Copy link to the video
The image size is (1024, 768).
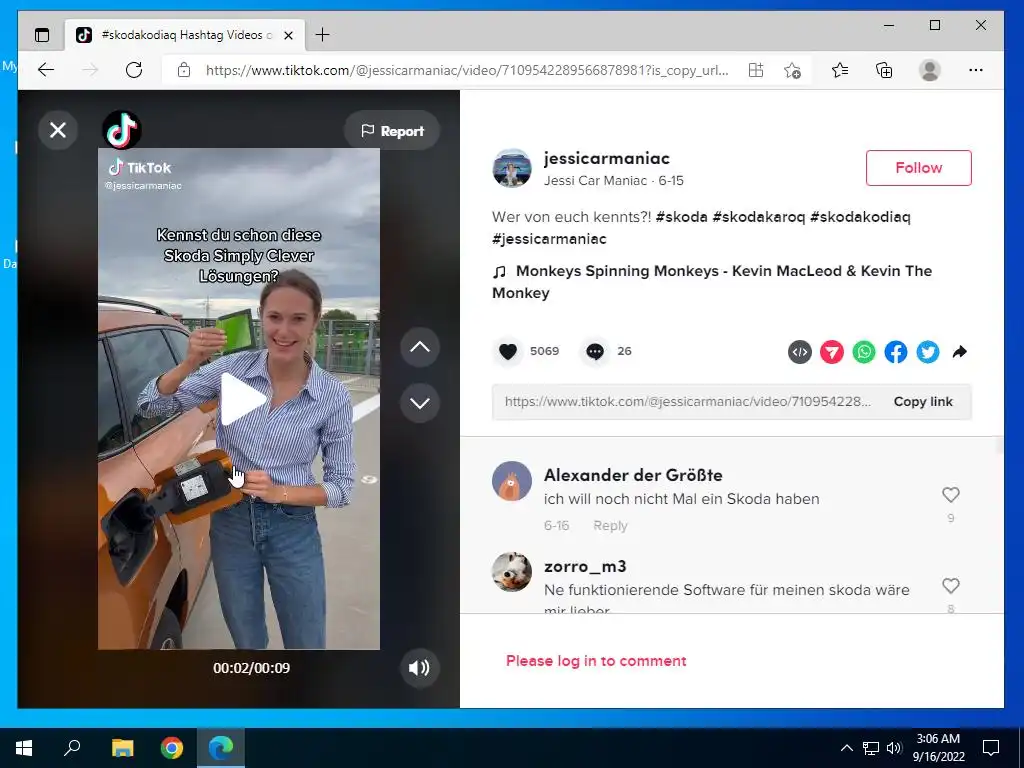[923, 402]
